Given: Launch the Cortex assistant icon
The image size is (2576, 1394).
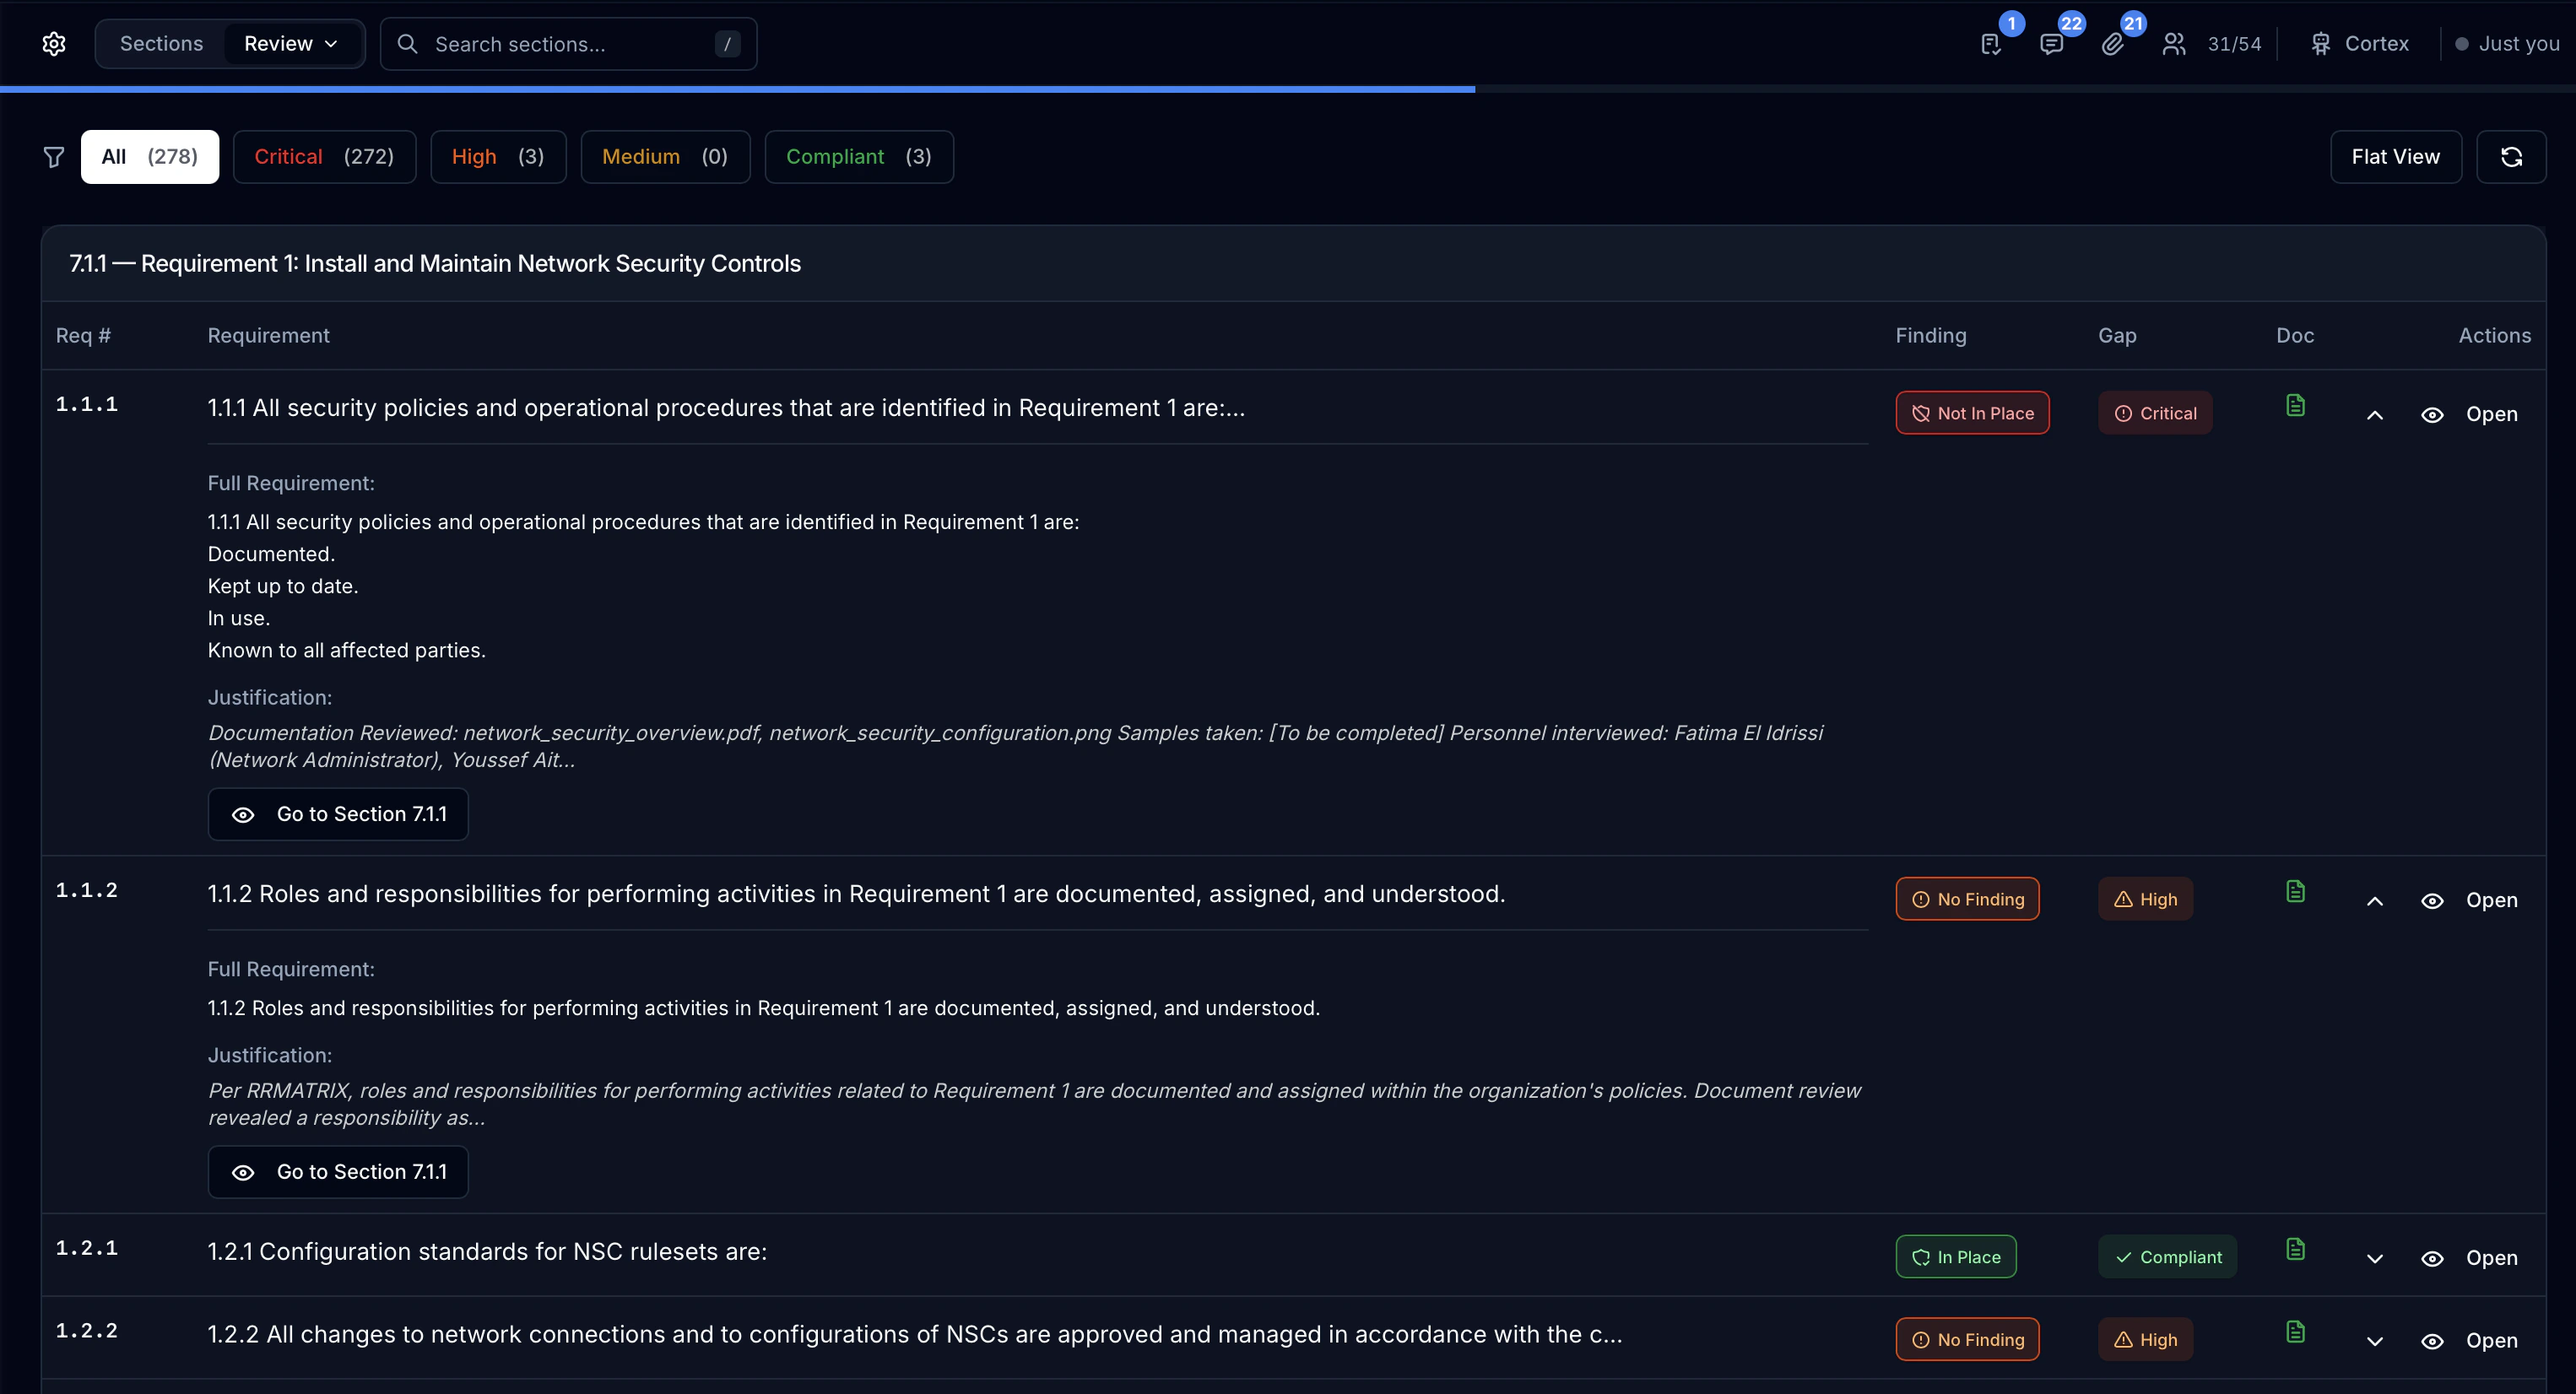Looking at the screenshot, I should pos(2322,43).
